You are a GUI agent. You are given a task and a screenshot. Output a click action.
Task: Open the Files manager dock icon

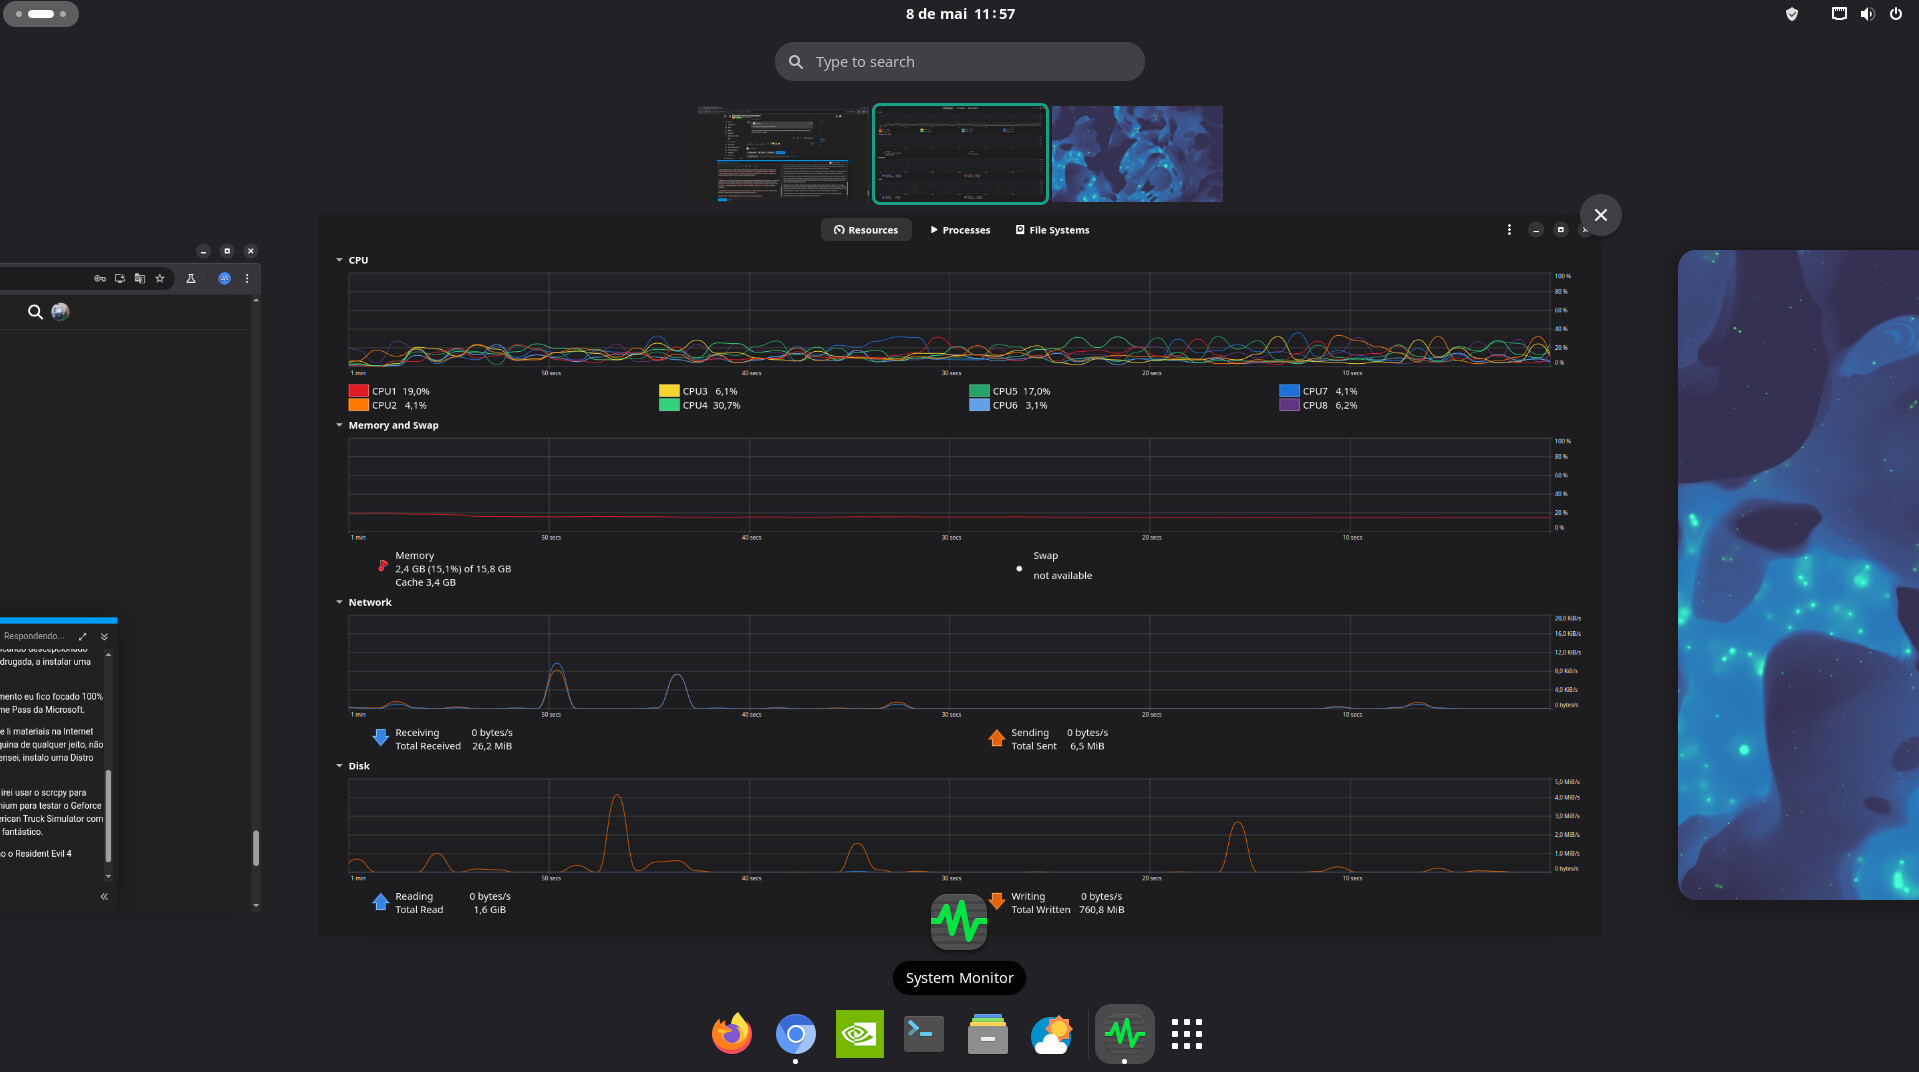click(x=987, y=1034)
